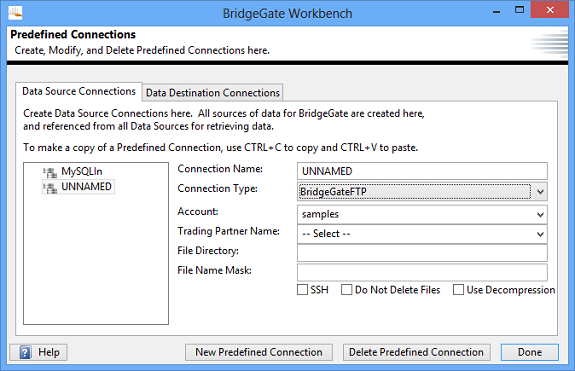This screenshot has width=575, height=371.
Task: Minimize the BridgeGate Workbench window
Action: click(x=497, y=11)
